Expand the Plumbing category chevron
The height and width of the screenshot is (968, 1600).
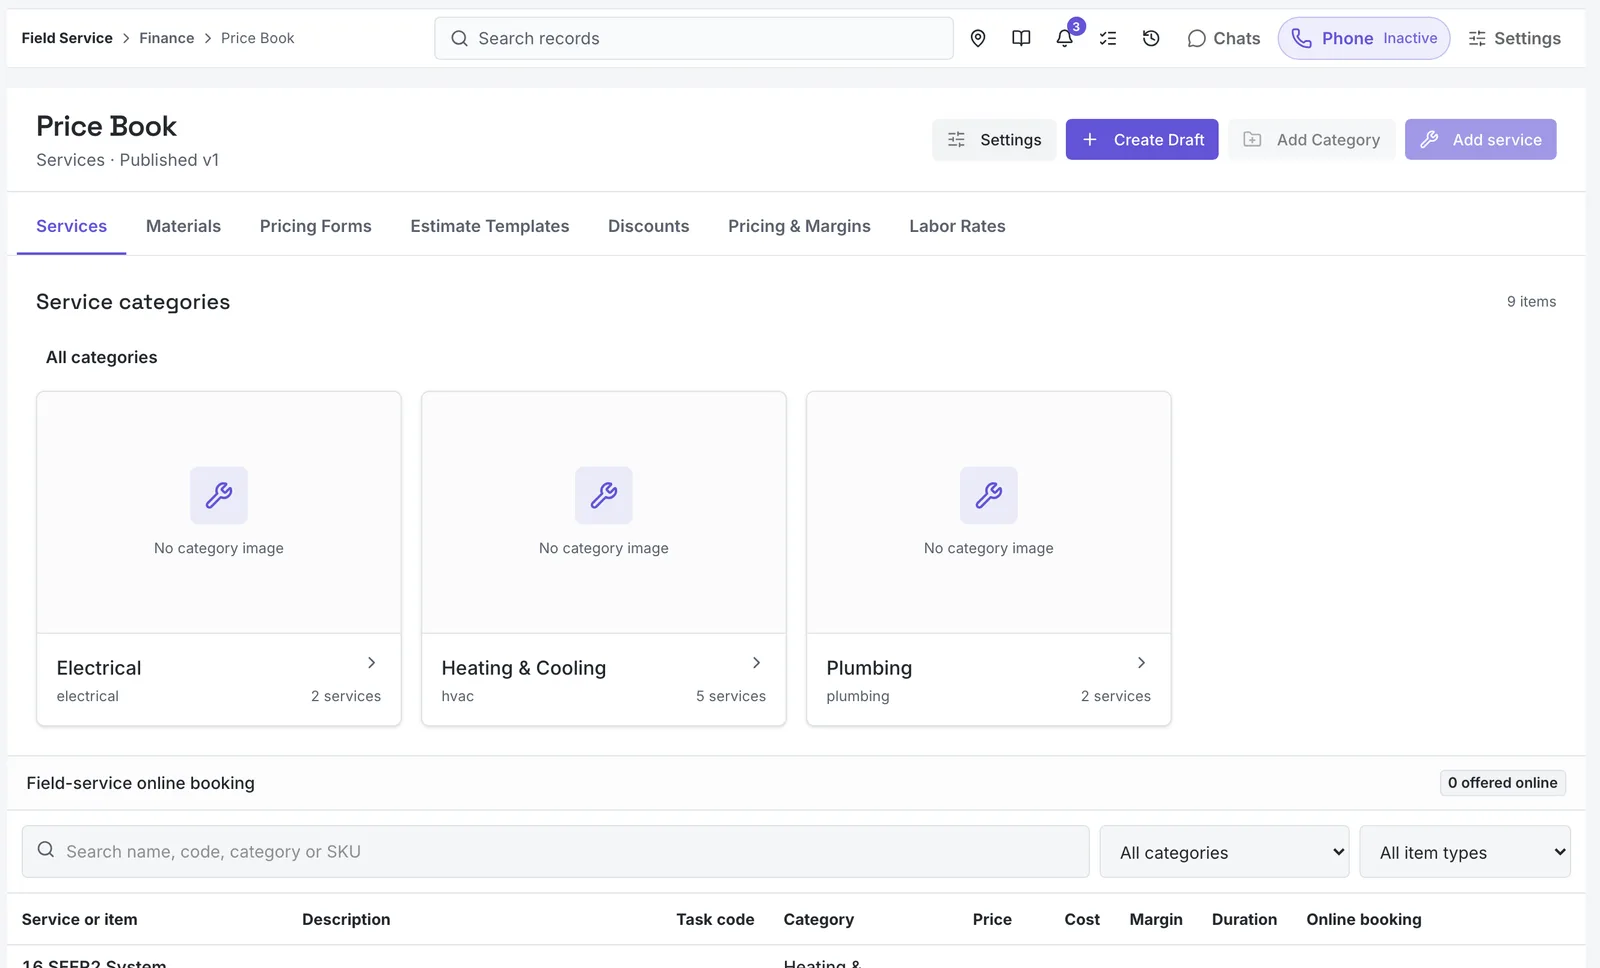click(x=1141, y=663)
